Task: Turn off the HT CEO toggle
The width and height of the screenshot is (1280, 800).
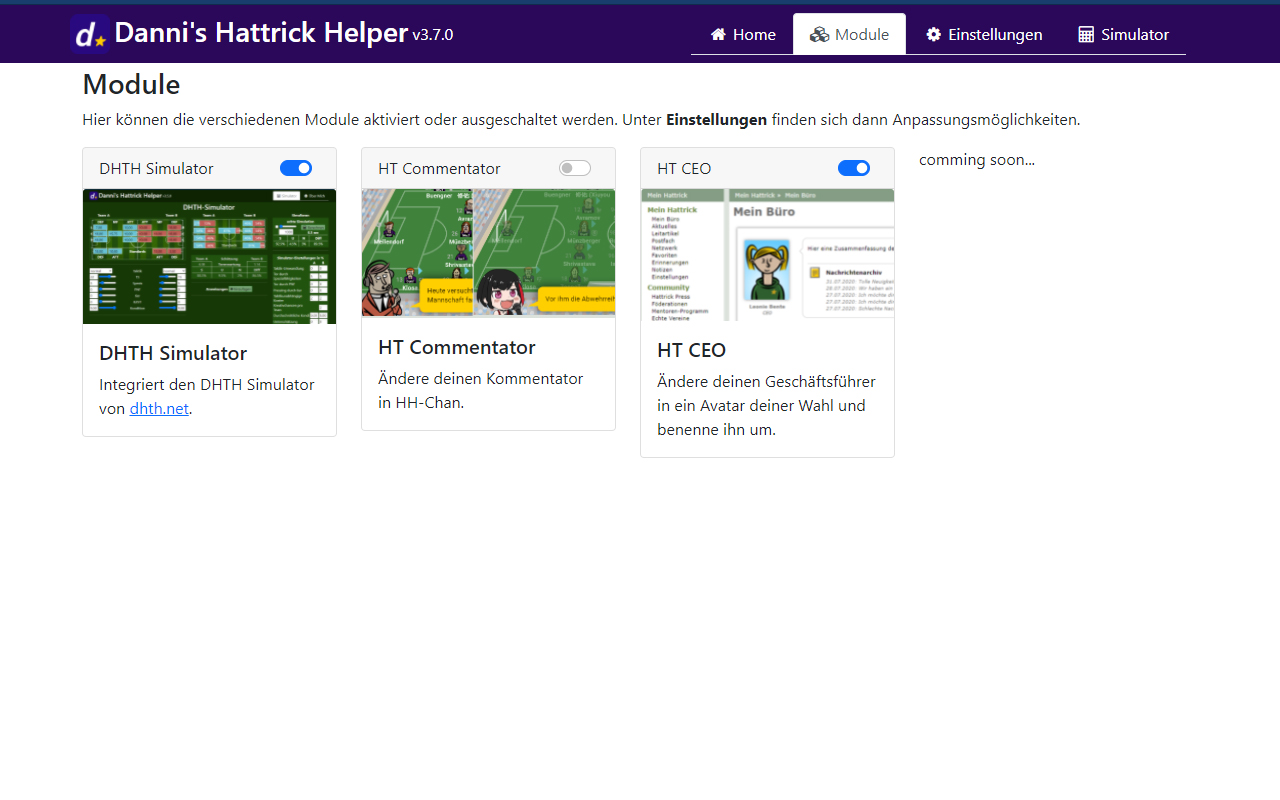Action: click(854, 167)
